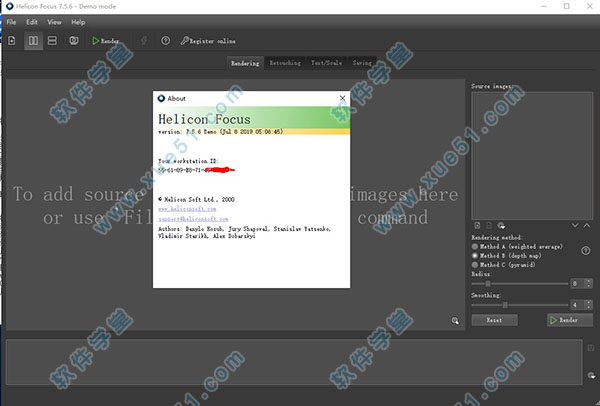Click the checkbox icon beside the output strip
This screenshot has height=406, width=600.
point(591,348)
